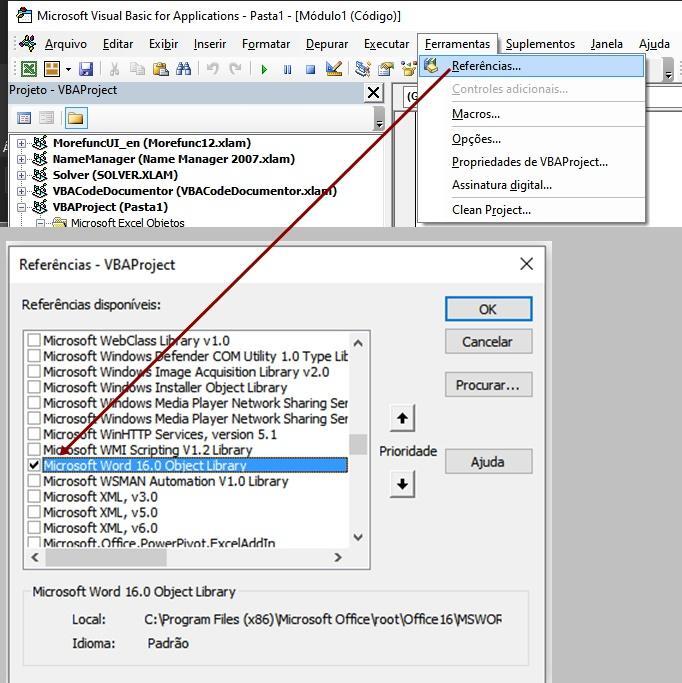Collapse the Microsoft Excel Objetos folder
This screenshot has height=683, width=682.
[x=41, y=223]
